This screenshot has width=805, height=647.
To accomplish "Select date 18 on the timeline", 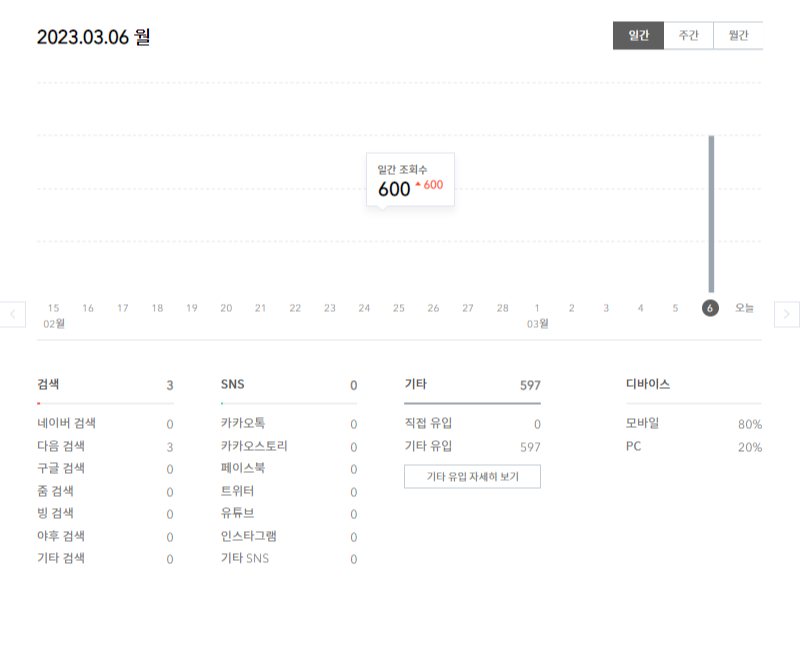I will pyautogui.click(x=157, y=308).
